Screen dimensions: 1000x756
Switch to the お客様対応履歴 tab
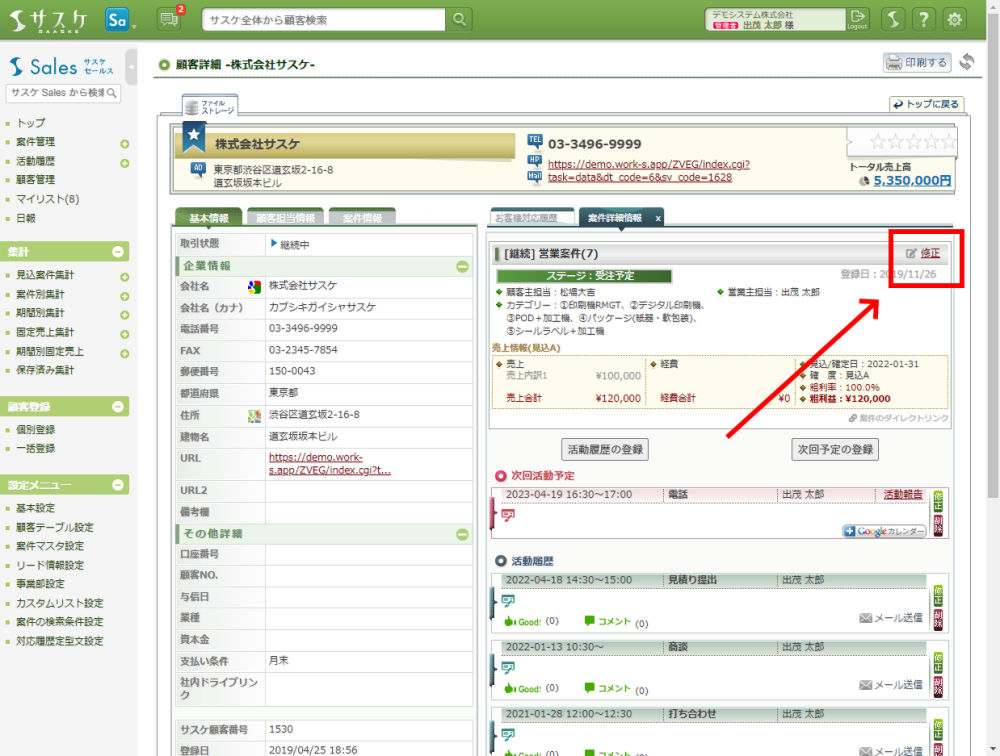tap(532, 218)
